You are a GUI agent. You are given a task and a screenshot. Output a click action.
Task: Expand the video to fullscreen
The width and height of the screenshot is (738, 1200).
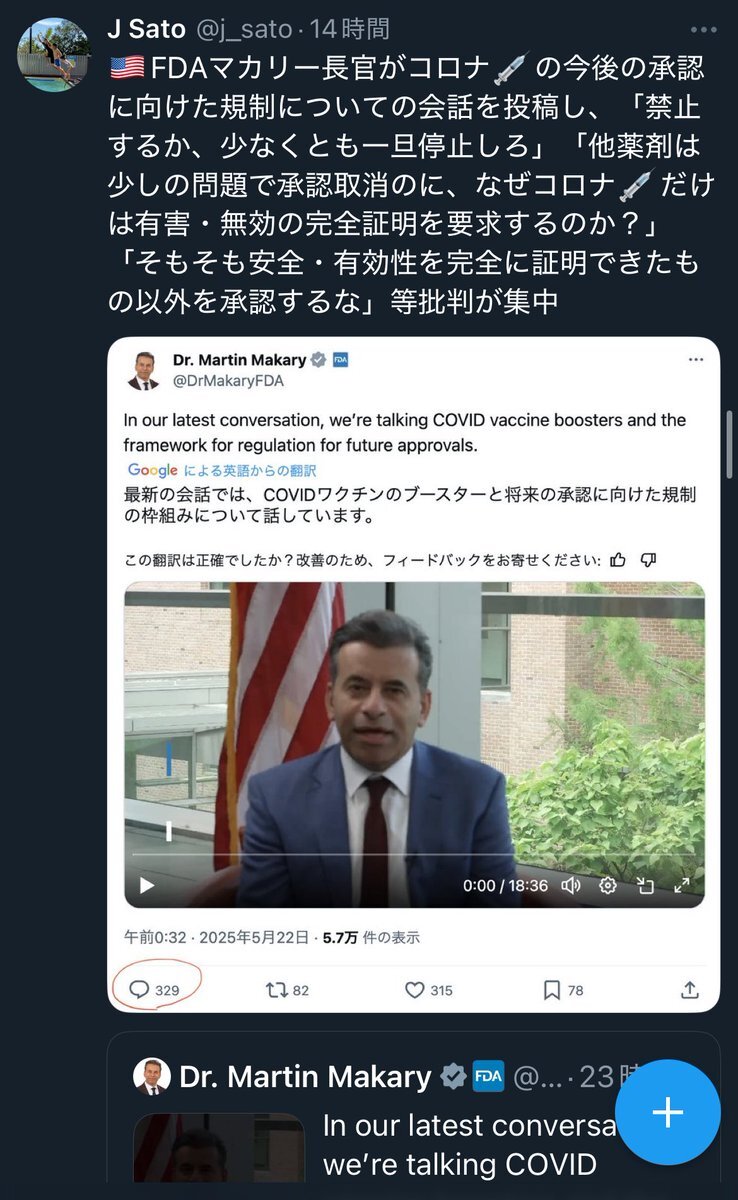682,885
